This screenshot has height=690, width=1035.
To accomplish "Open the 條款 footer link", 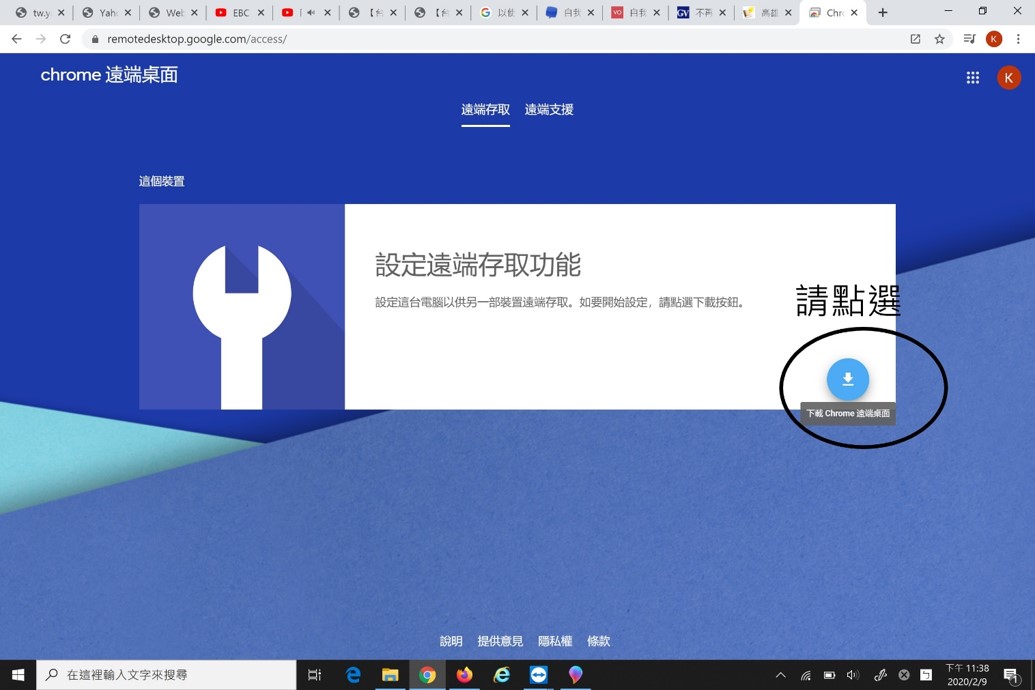I will click(x=599, y=641).
